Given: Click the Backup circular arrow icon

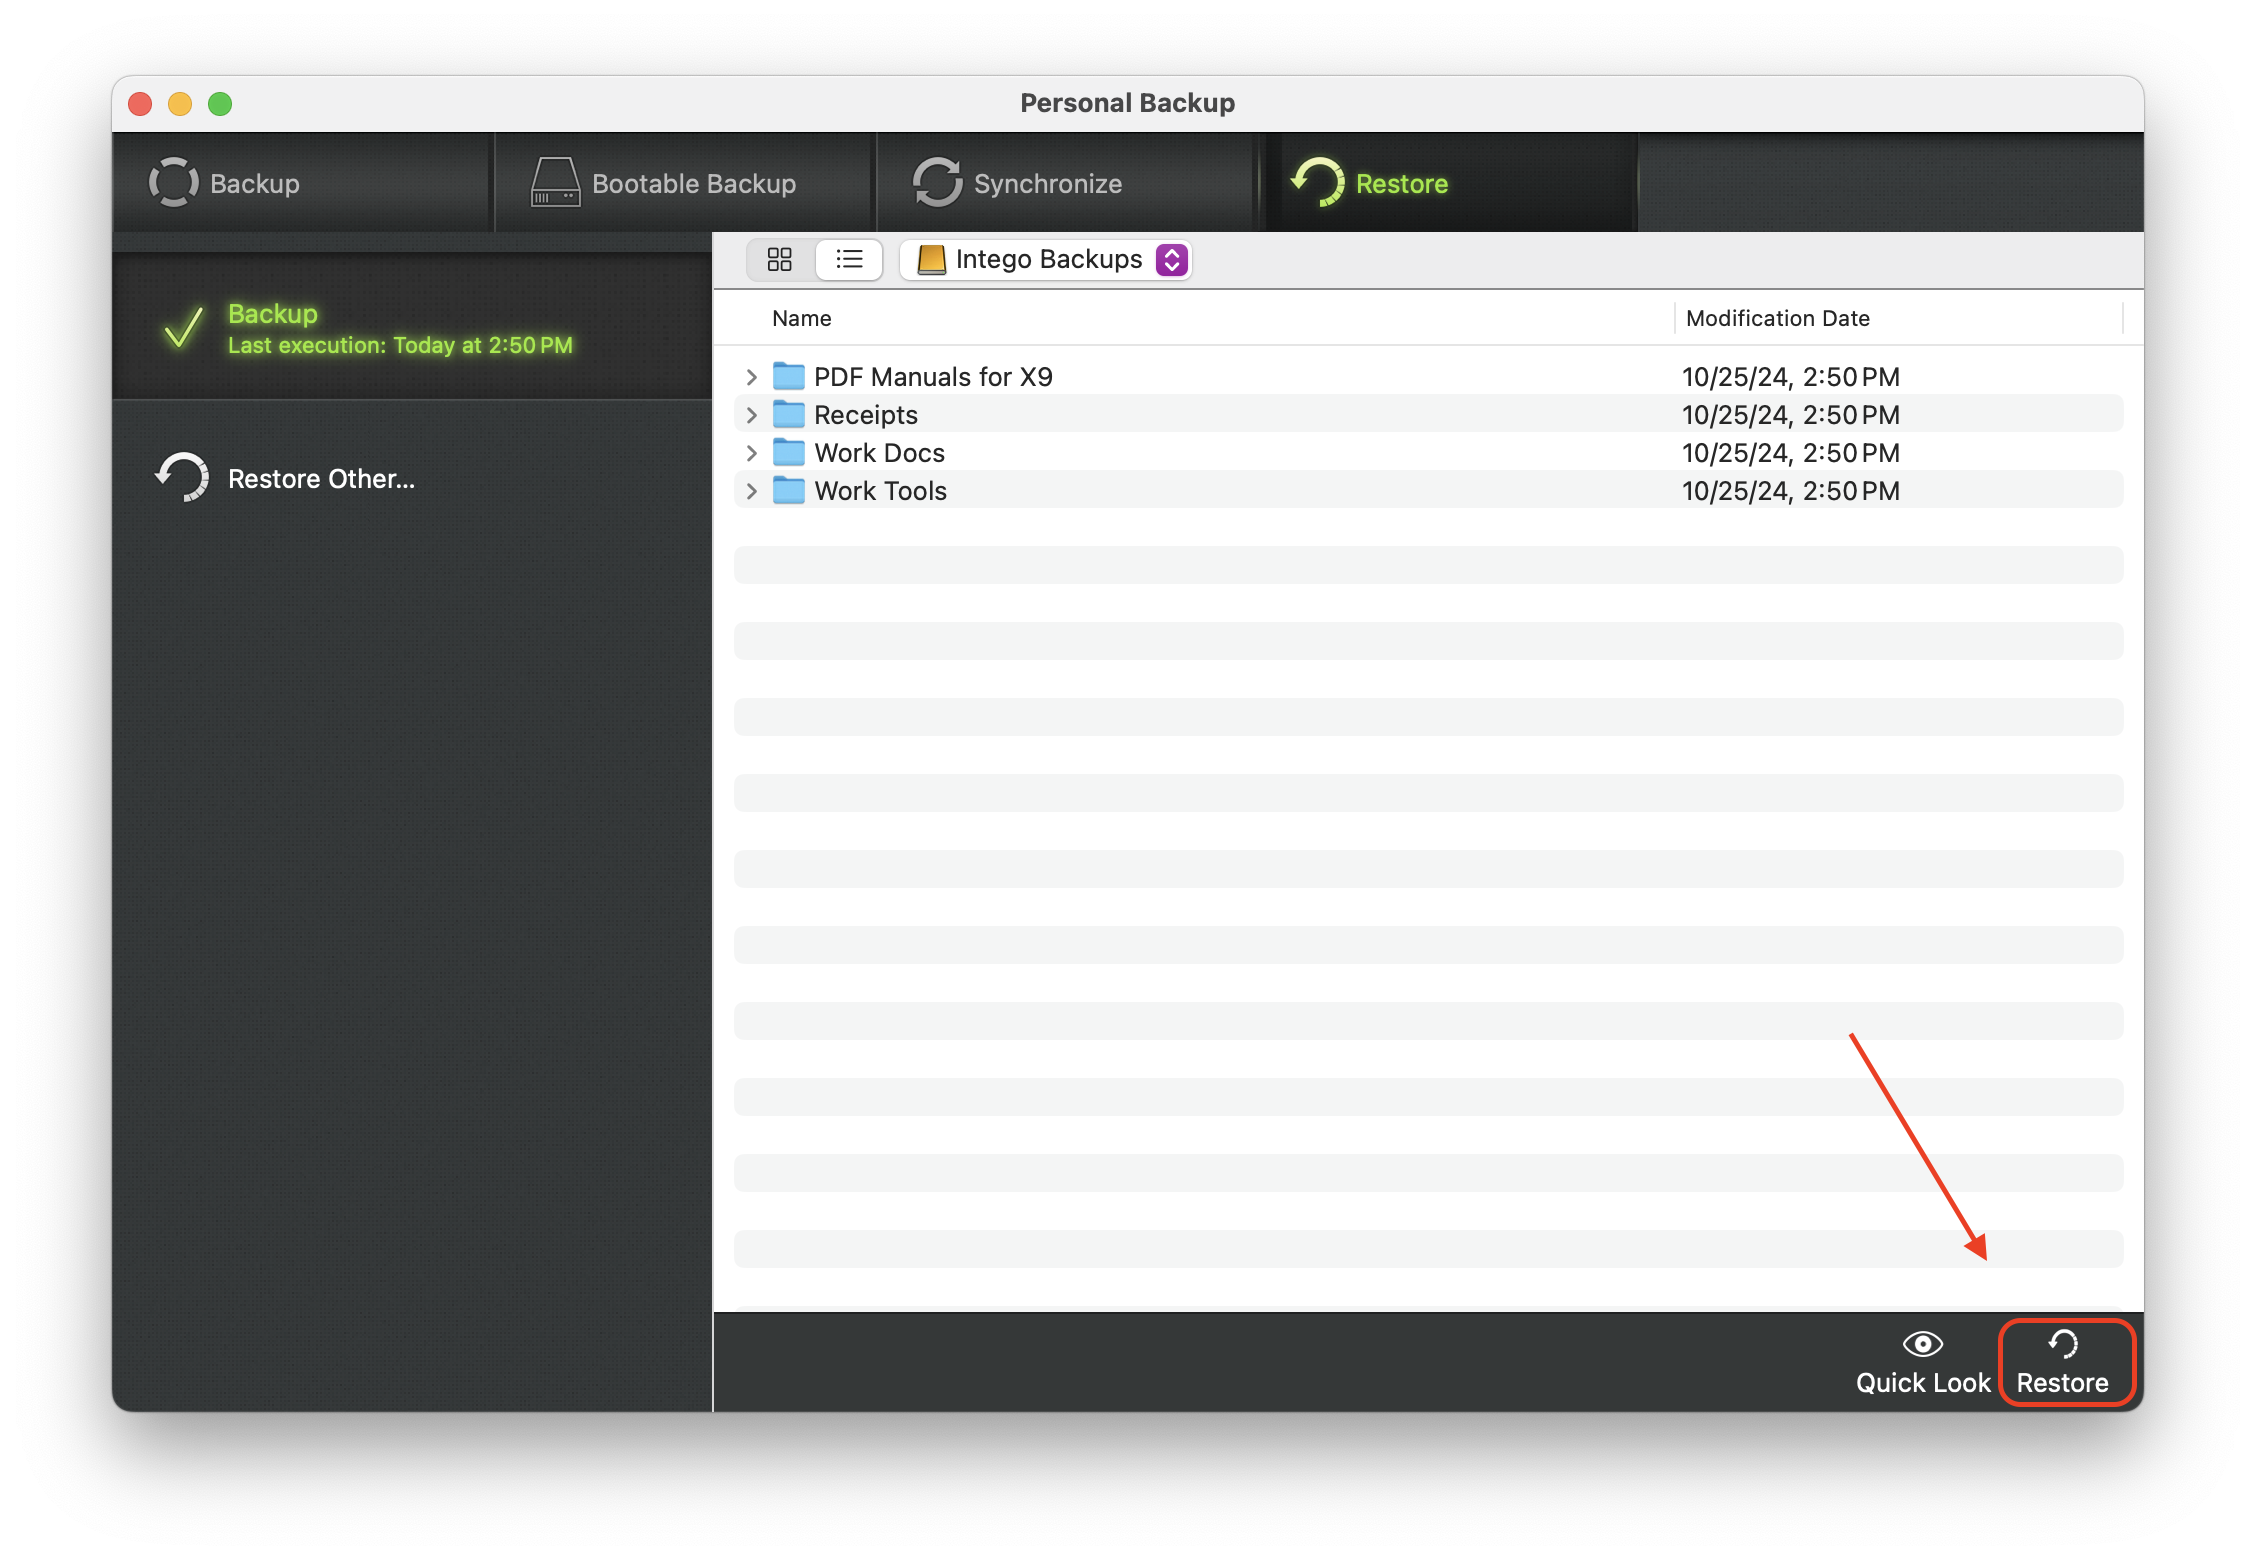Looking at the screenshot, I should (174, 182).
